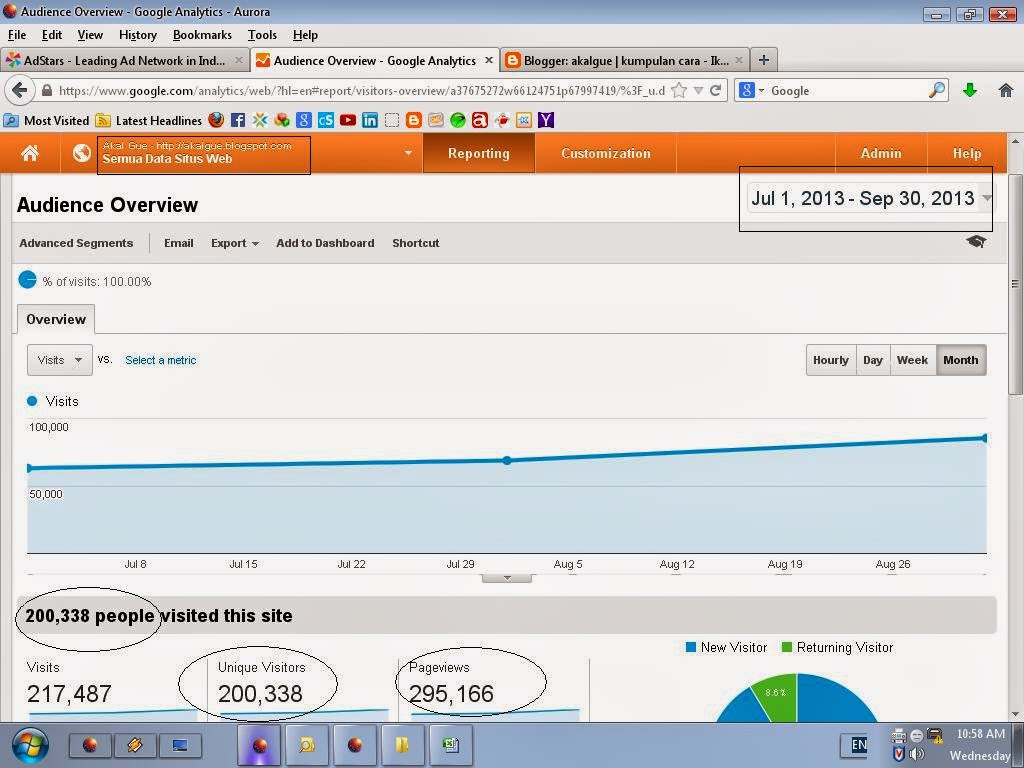Click the search magnifier icon in search box

(936, 90)
